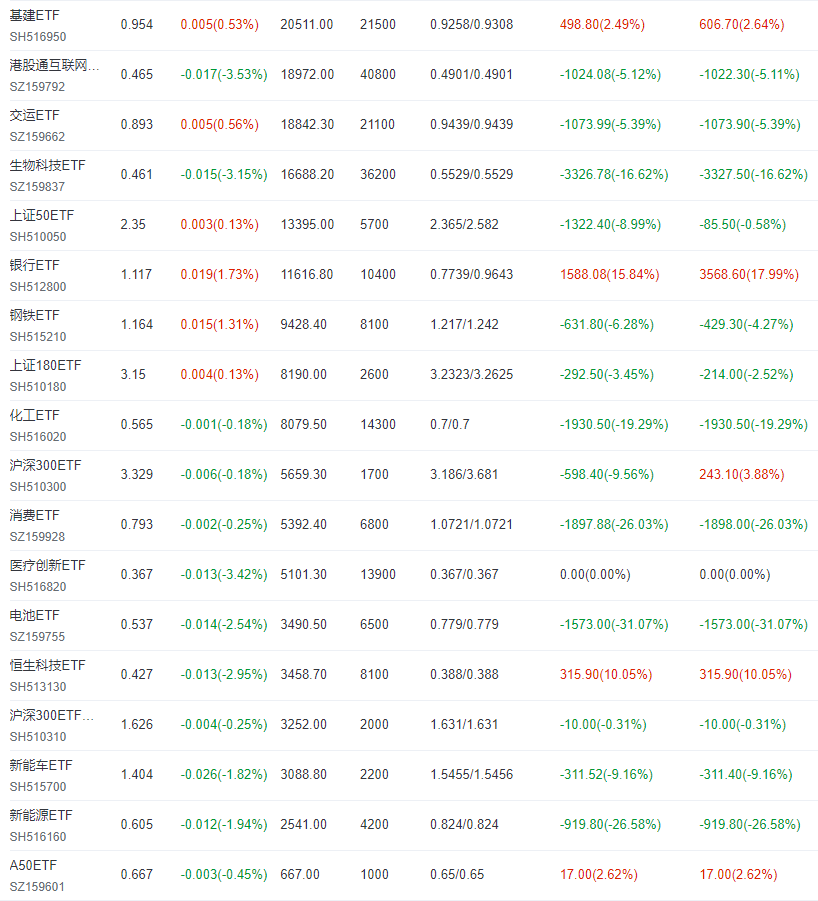Viewport: 818px width, 901px height.
Task: Open the 电池ETF fund name
Action: click(34, 615)
